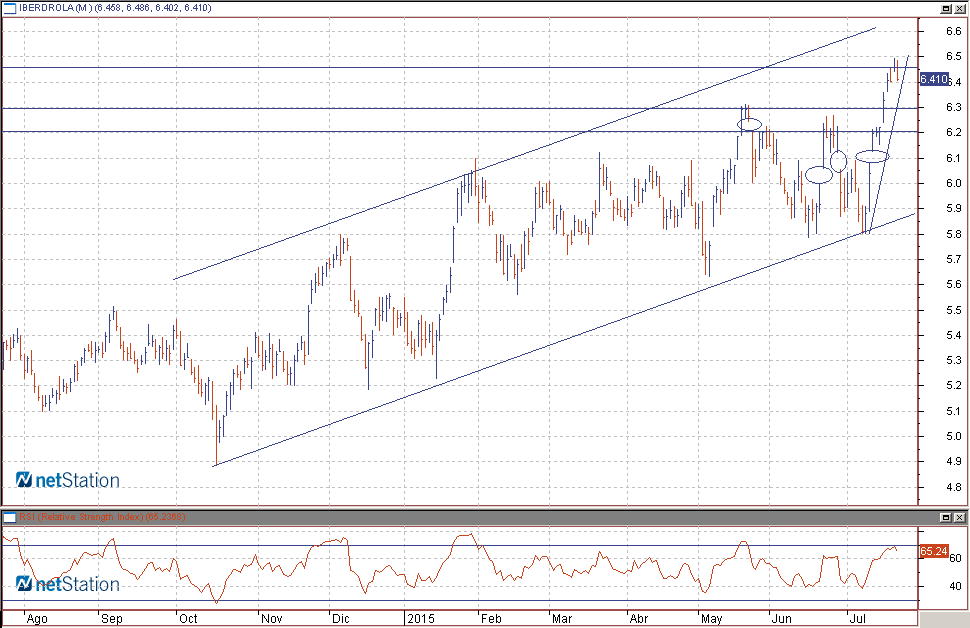The width and height of the screenshot is (970, 628).
Task: Click the 6.6 value on price axis
Action: coord(952,31)
